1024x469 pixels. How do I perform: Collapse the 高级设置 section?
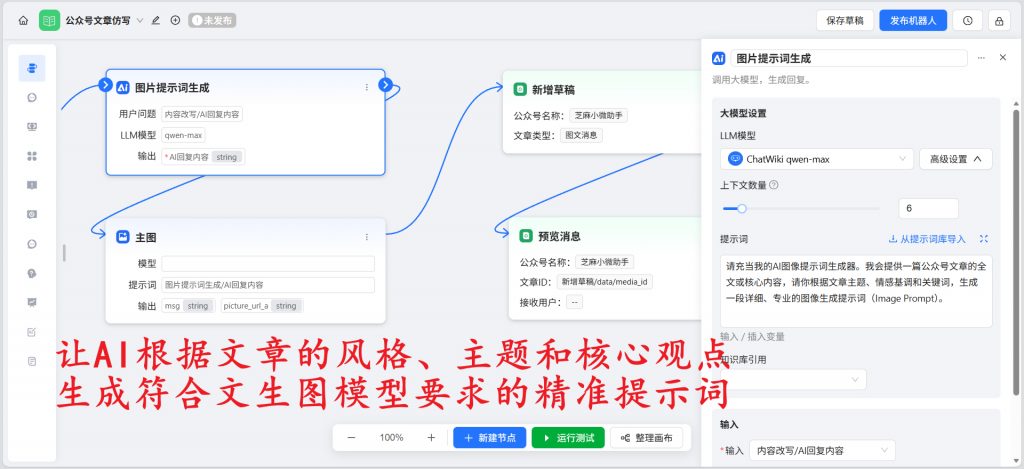tap(955, 159)
